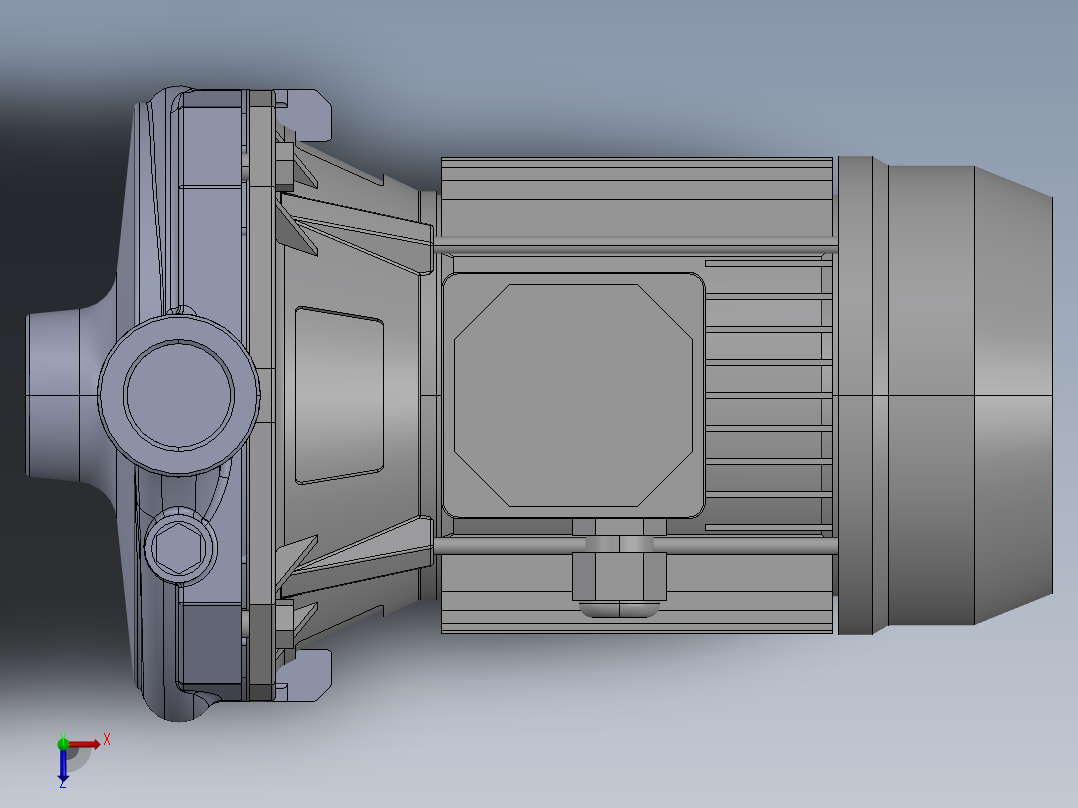This screenshot has height=808, width=1078.
Task: Select the circular discharge port opening
Action: [179, 395]
